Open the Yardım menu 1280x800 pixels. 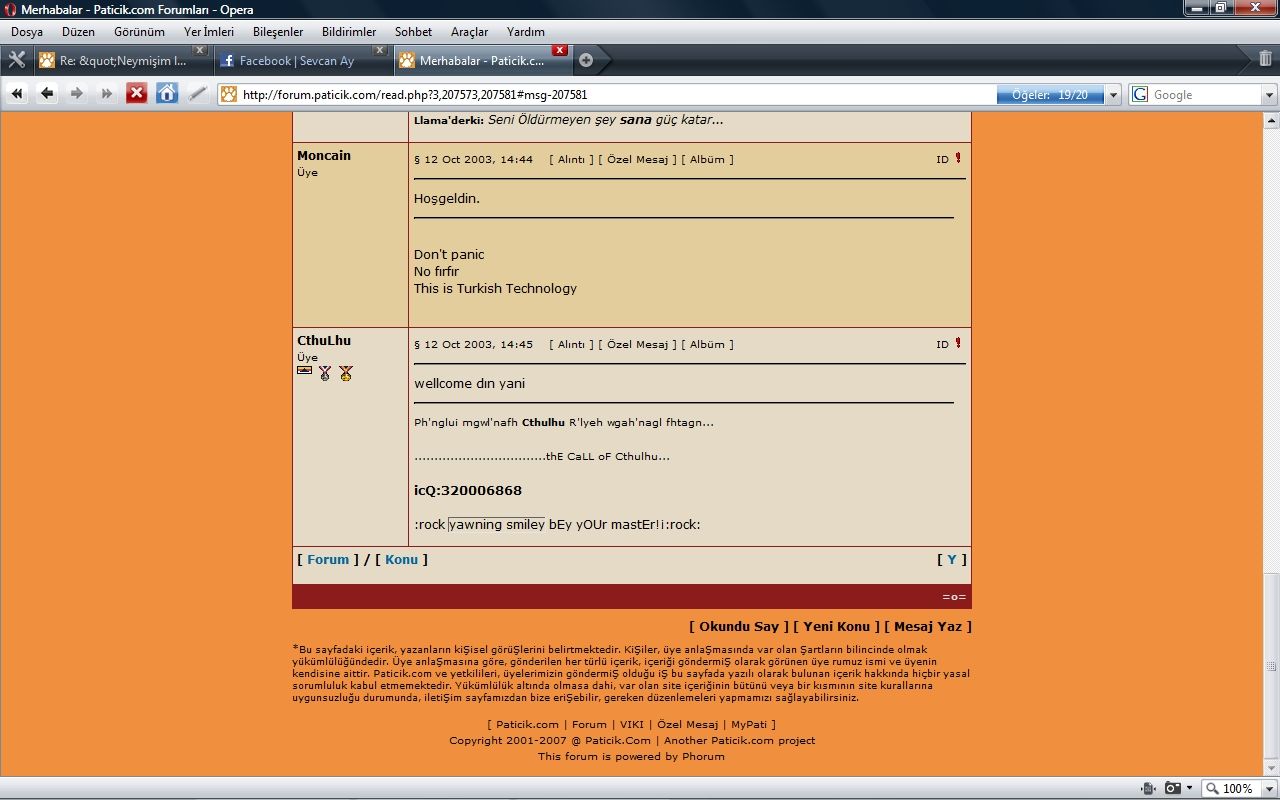[x=526, y=32]
